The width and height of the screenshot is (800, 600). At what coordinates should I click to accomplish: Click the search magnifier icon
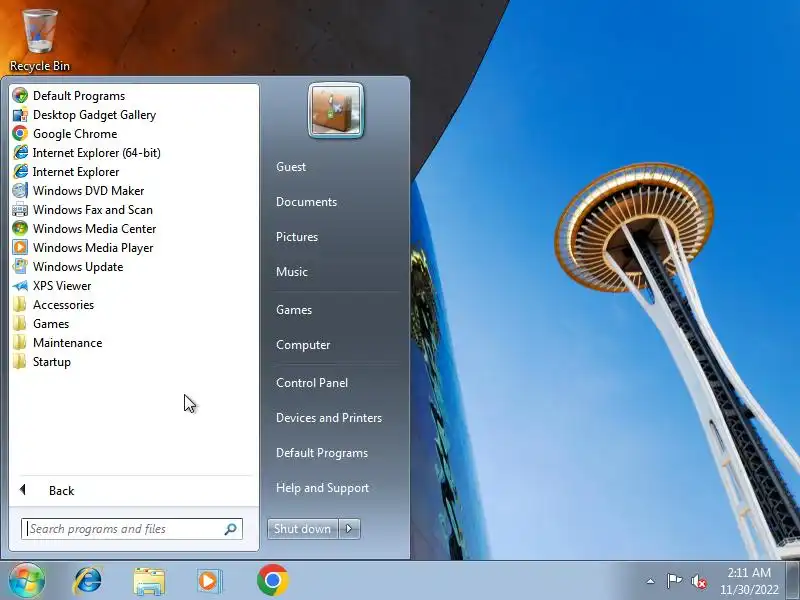coord(231,529)
